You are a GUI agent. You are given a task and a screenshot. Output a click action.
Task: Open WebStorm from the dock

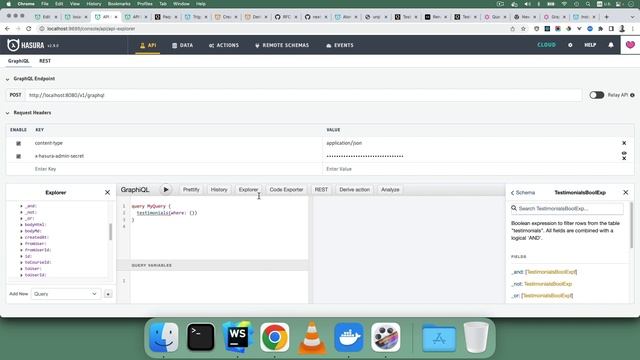pos(238,337)
